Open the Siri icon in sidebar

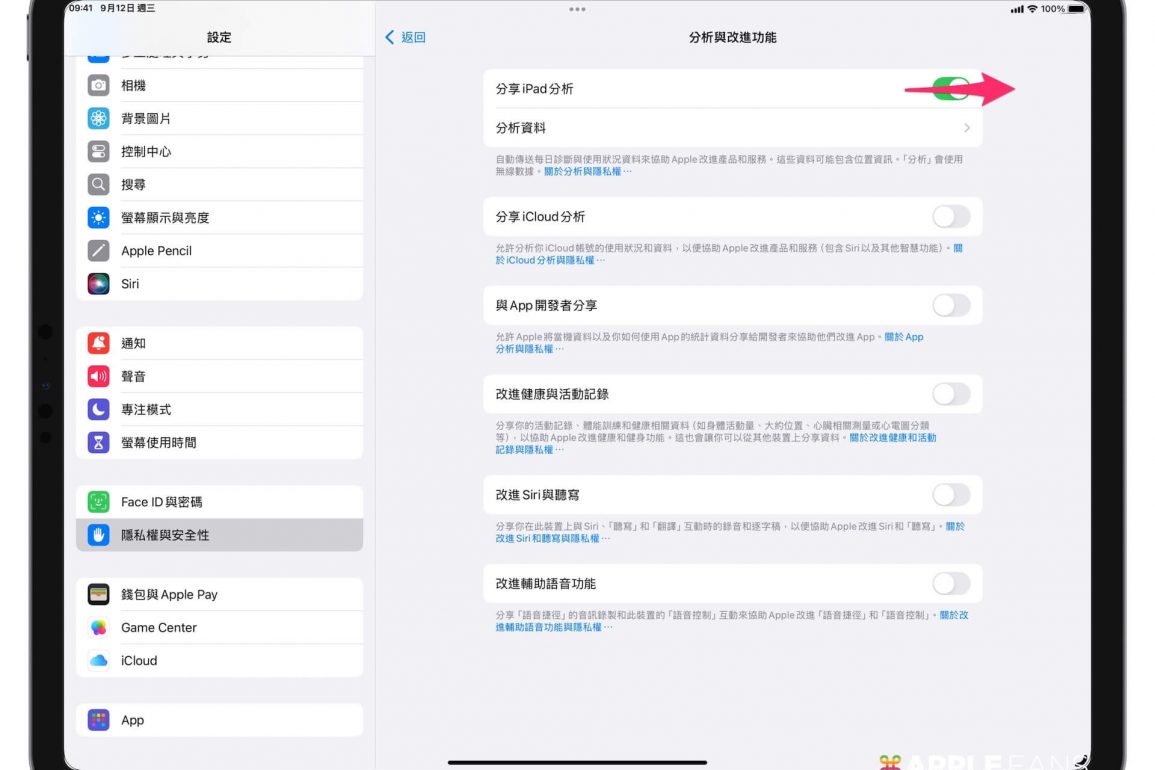tap(98, 283)
